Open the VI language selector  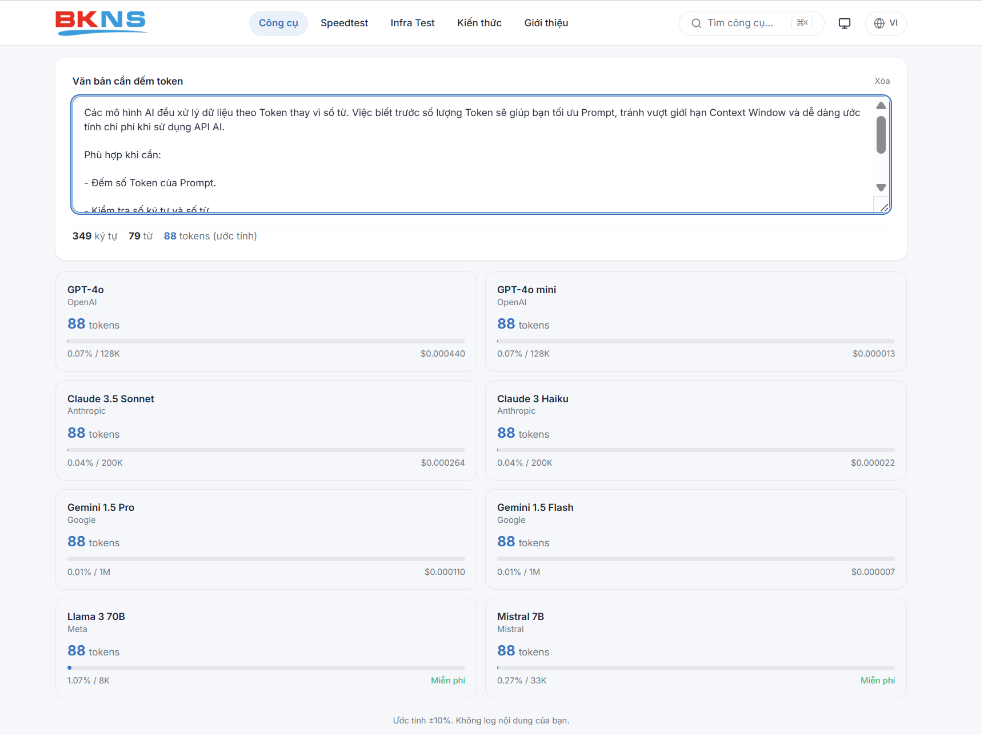886,23
